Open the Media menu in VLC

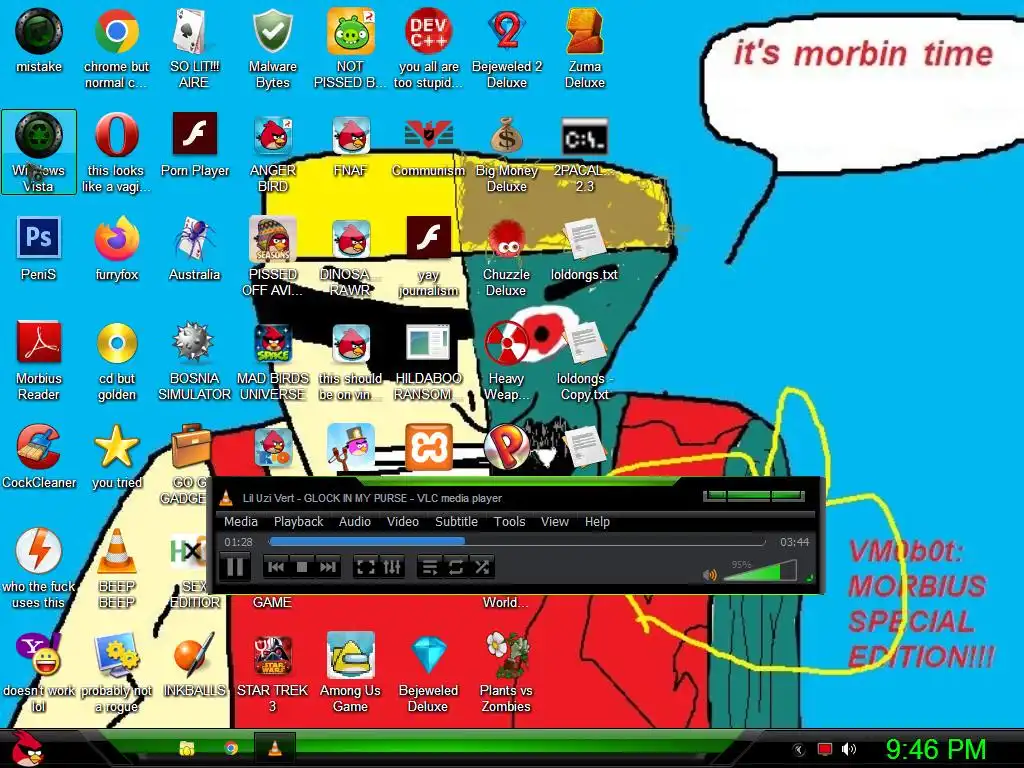pyautogui.click(x=240, y=521)
